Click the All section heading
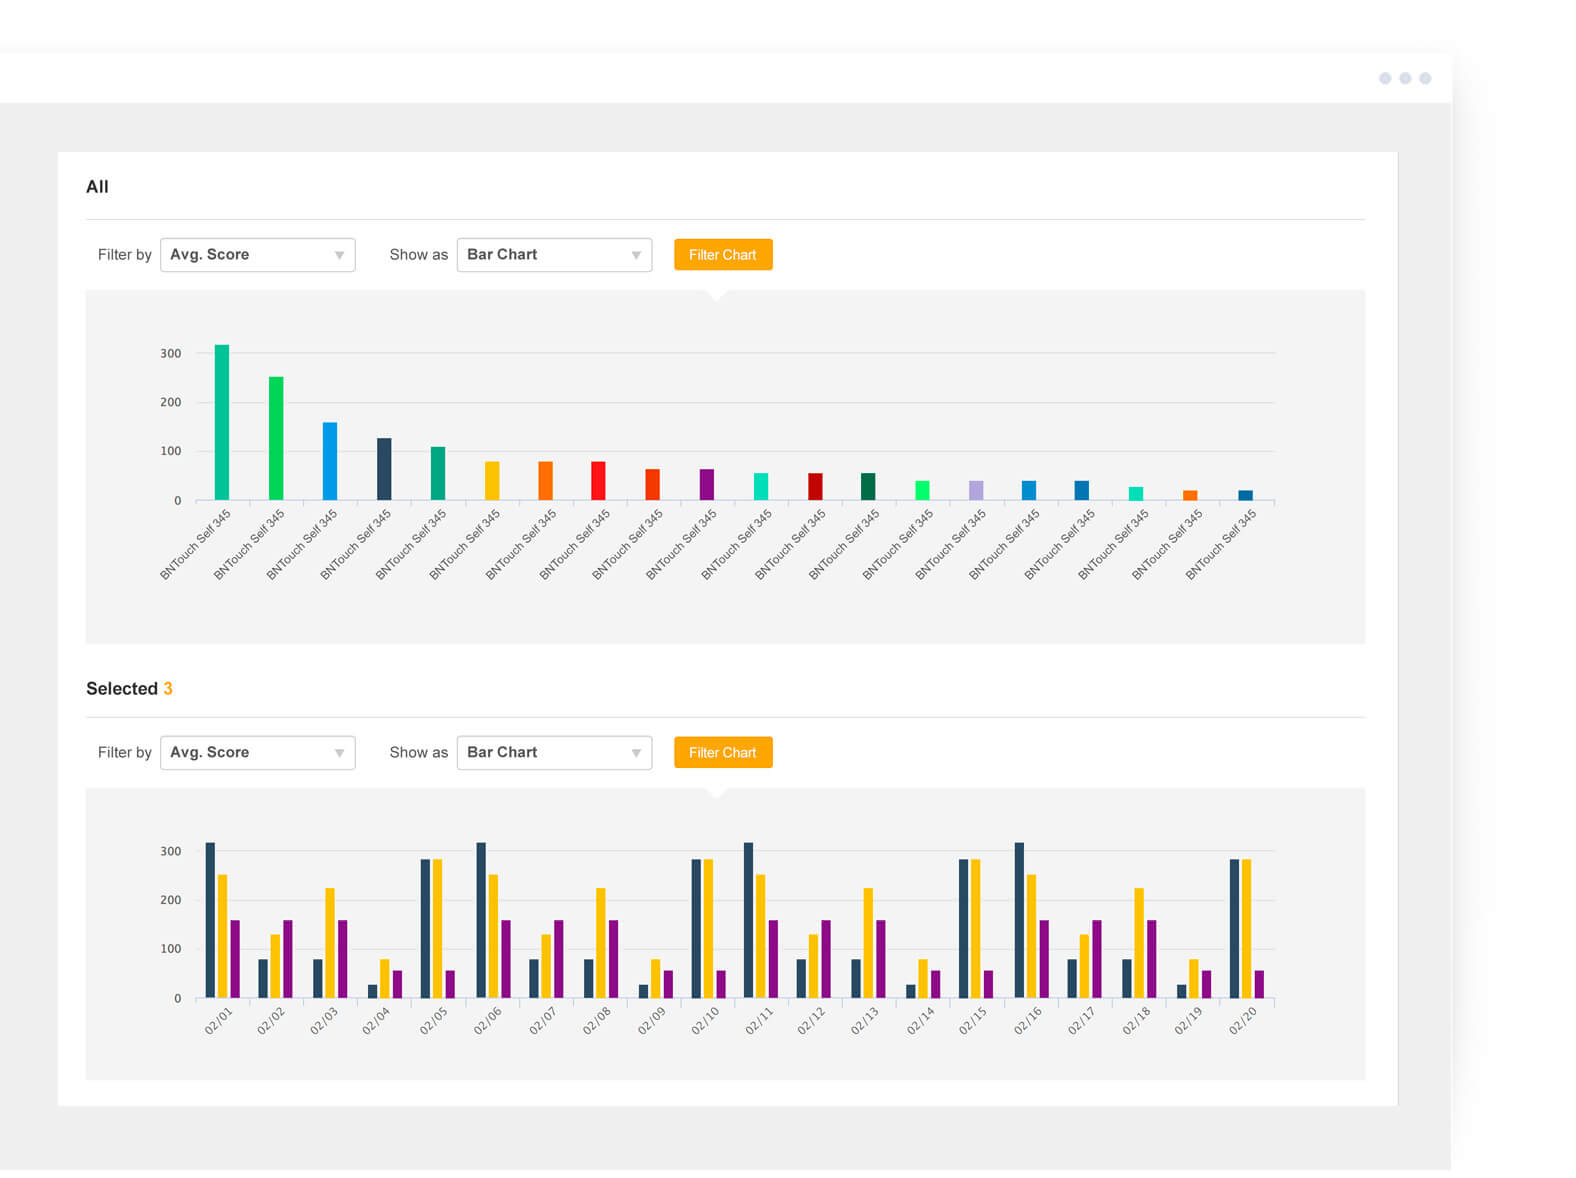This screenshot has height=1178, width=1576. pos(97,187)
